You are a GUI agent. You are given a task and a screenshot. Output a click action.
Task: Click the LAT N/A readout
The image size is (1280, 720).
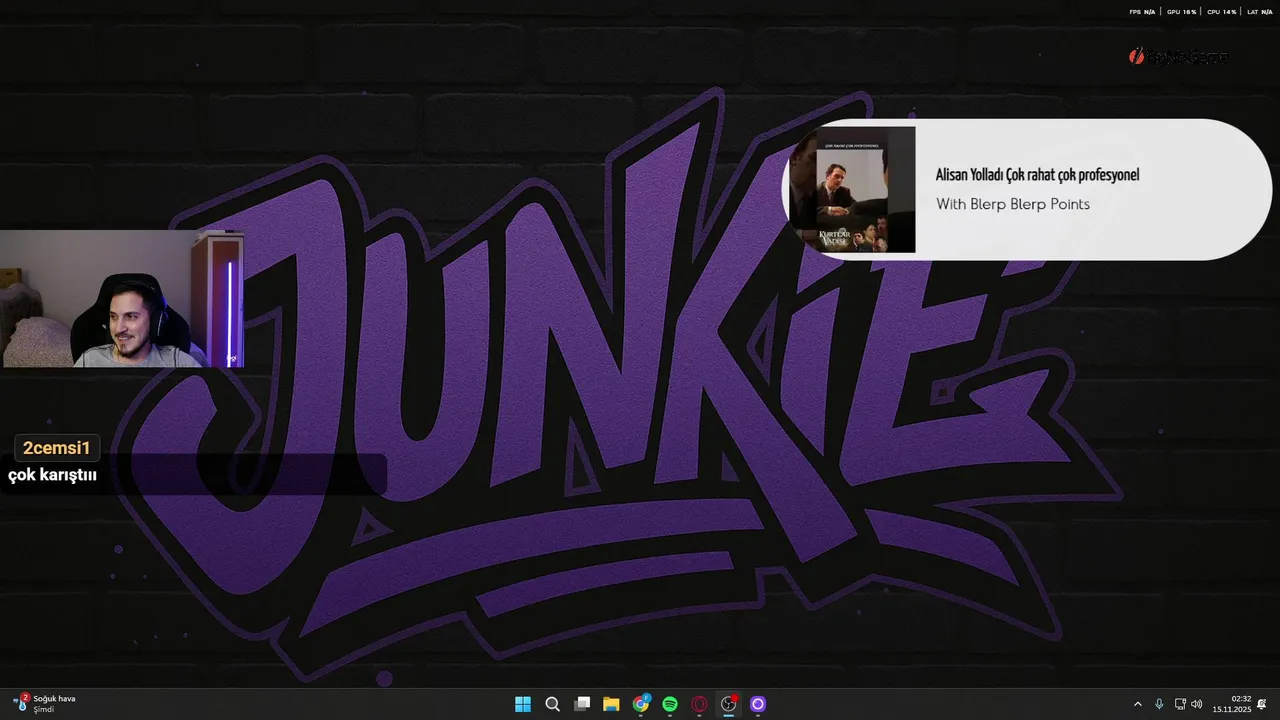click(x=1260, y=12)
